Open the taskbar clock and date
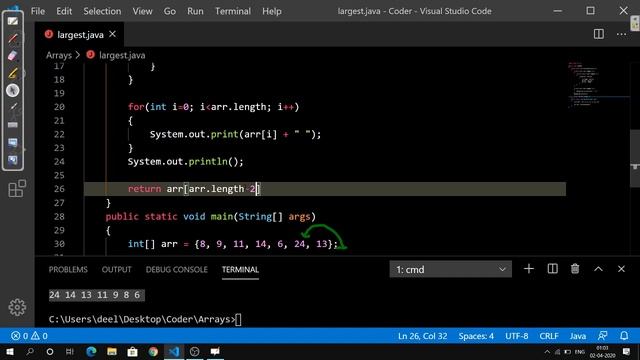640x360 pixels. (x=602, y=351)
